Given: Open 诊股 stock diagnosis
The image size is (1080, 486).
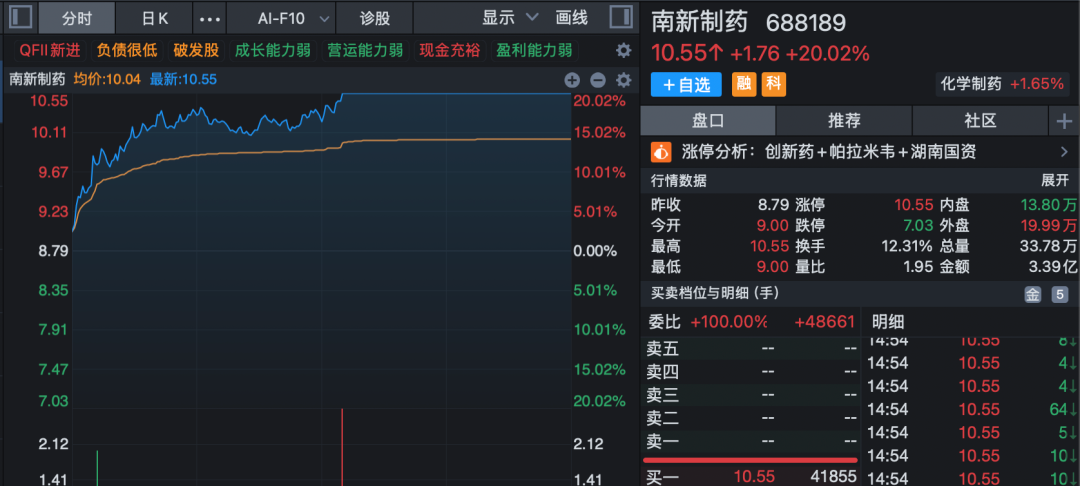Looking at the screenshot, I should tap(375, 19).
